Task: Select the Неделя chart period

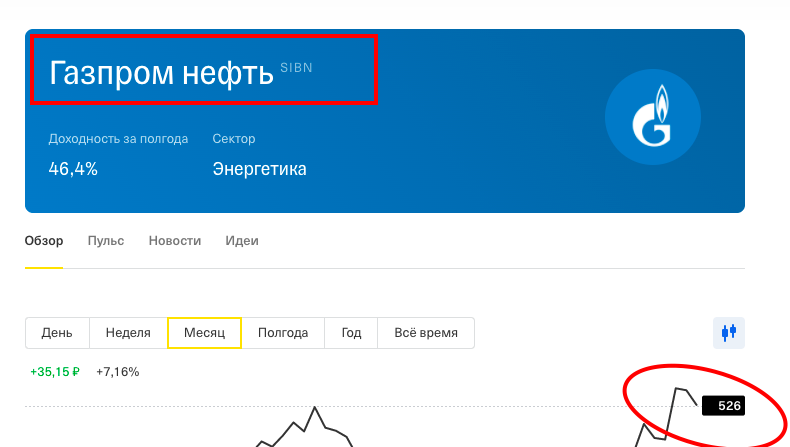Action: click(128, 333)
